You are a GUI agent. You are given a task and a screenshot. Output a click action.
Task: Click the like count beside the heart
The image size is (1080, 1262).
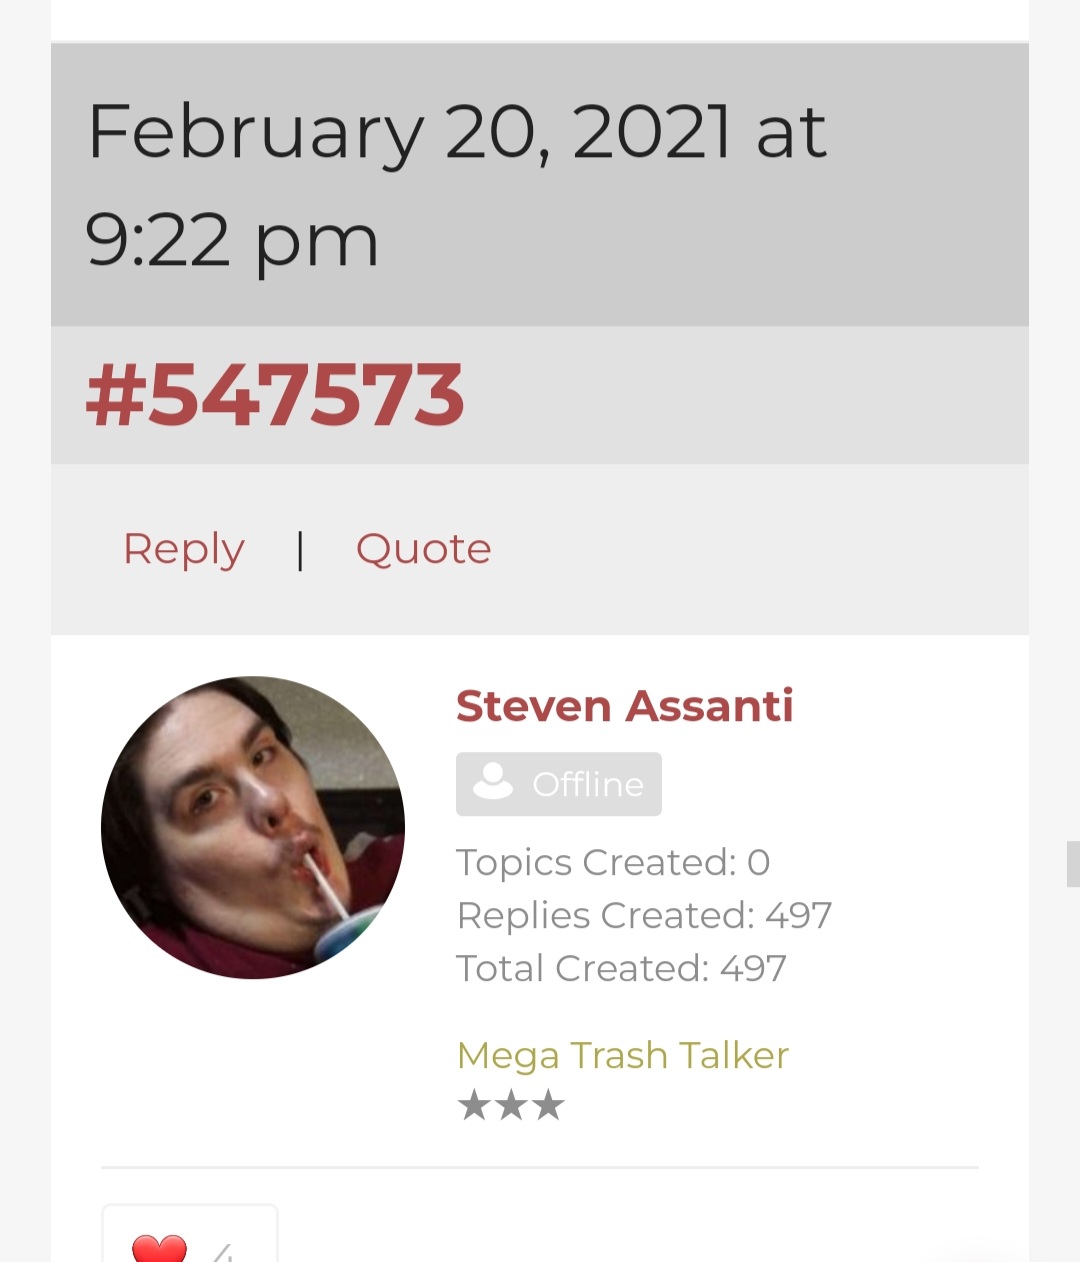222,1252
